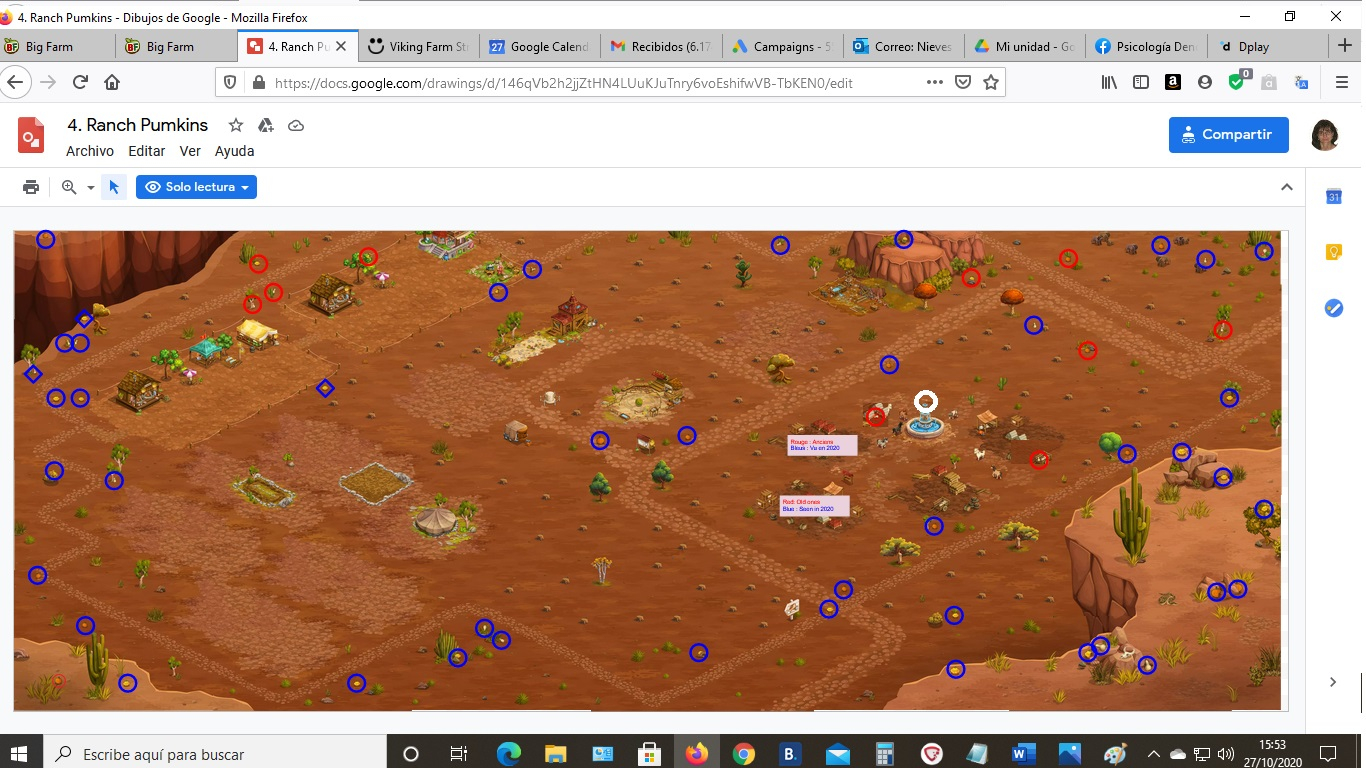Open the Firefox hamburger menu
Image resolution: width=1366 pixels, height=768 pixels.
(1342, 83)
